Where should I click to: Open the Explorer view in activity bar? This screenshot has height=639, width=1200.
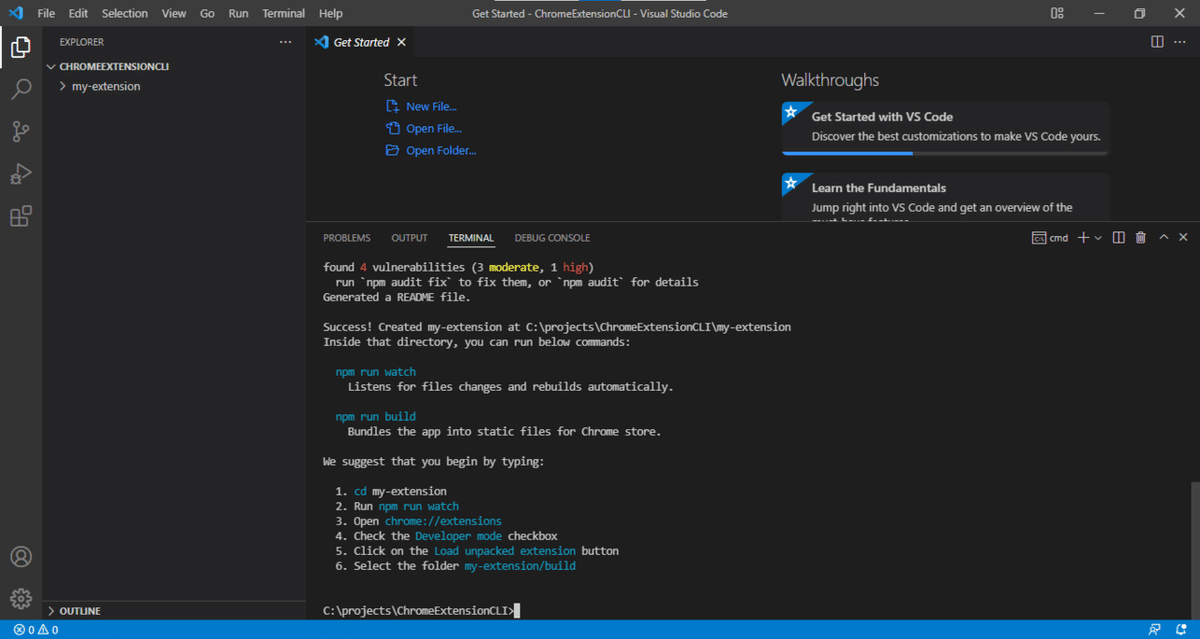point(20,46)
